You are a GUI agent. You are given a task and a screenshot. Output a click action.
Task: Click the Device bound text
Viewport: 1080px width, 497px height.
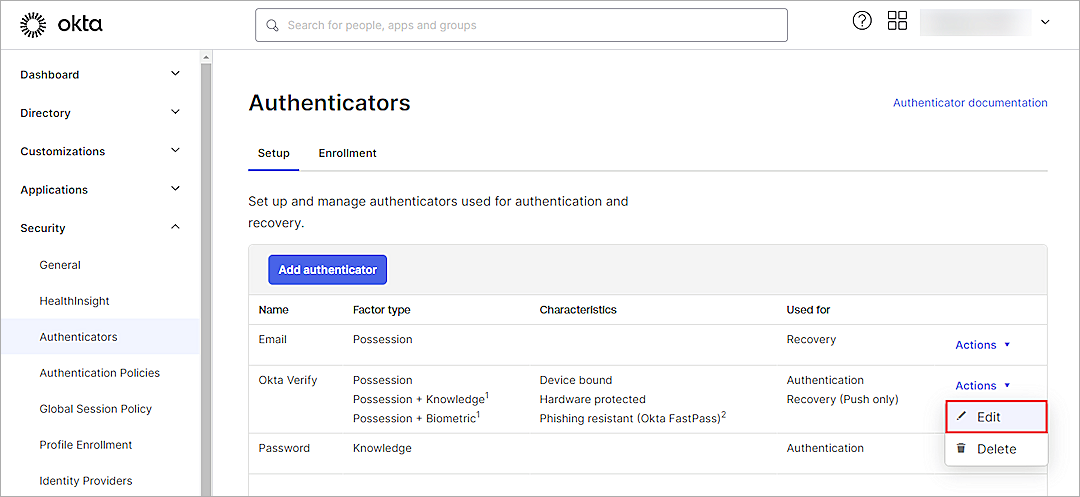(x=576, y=380)
